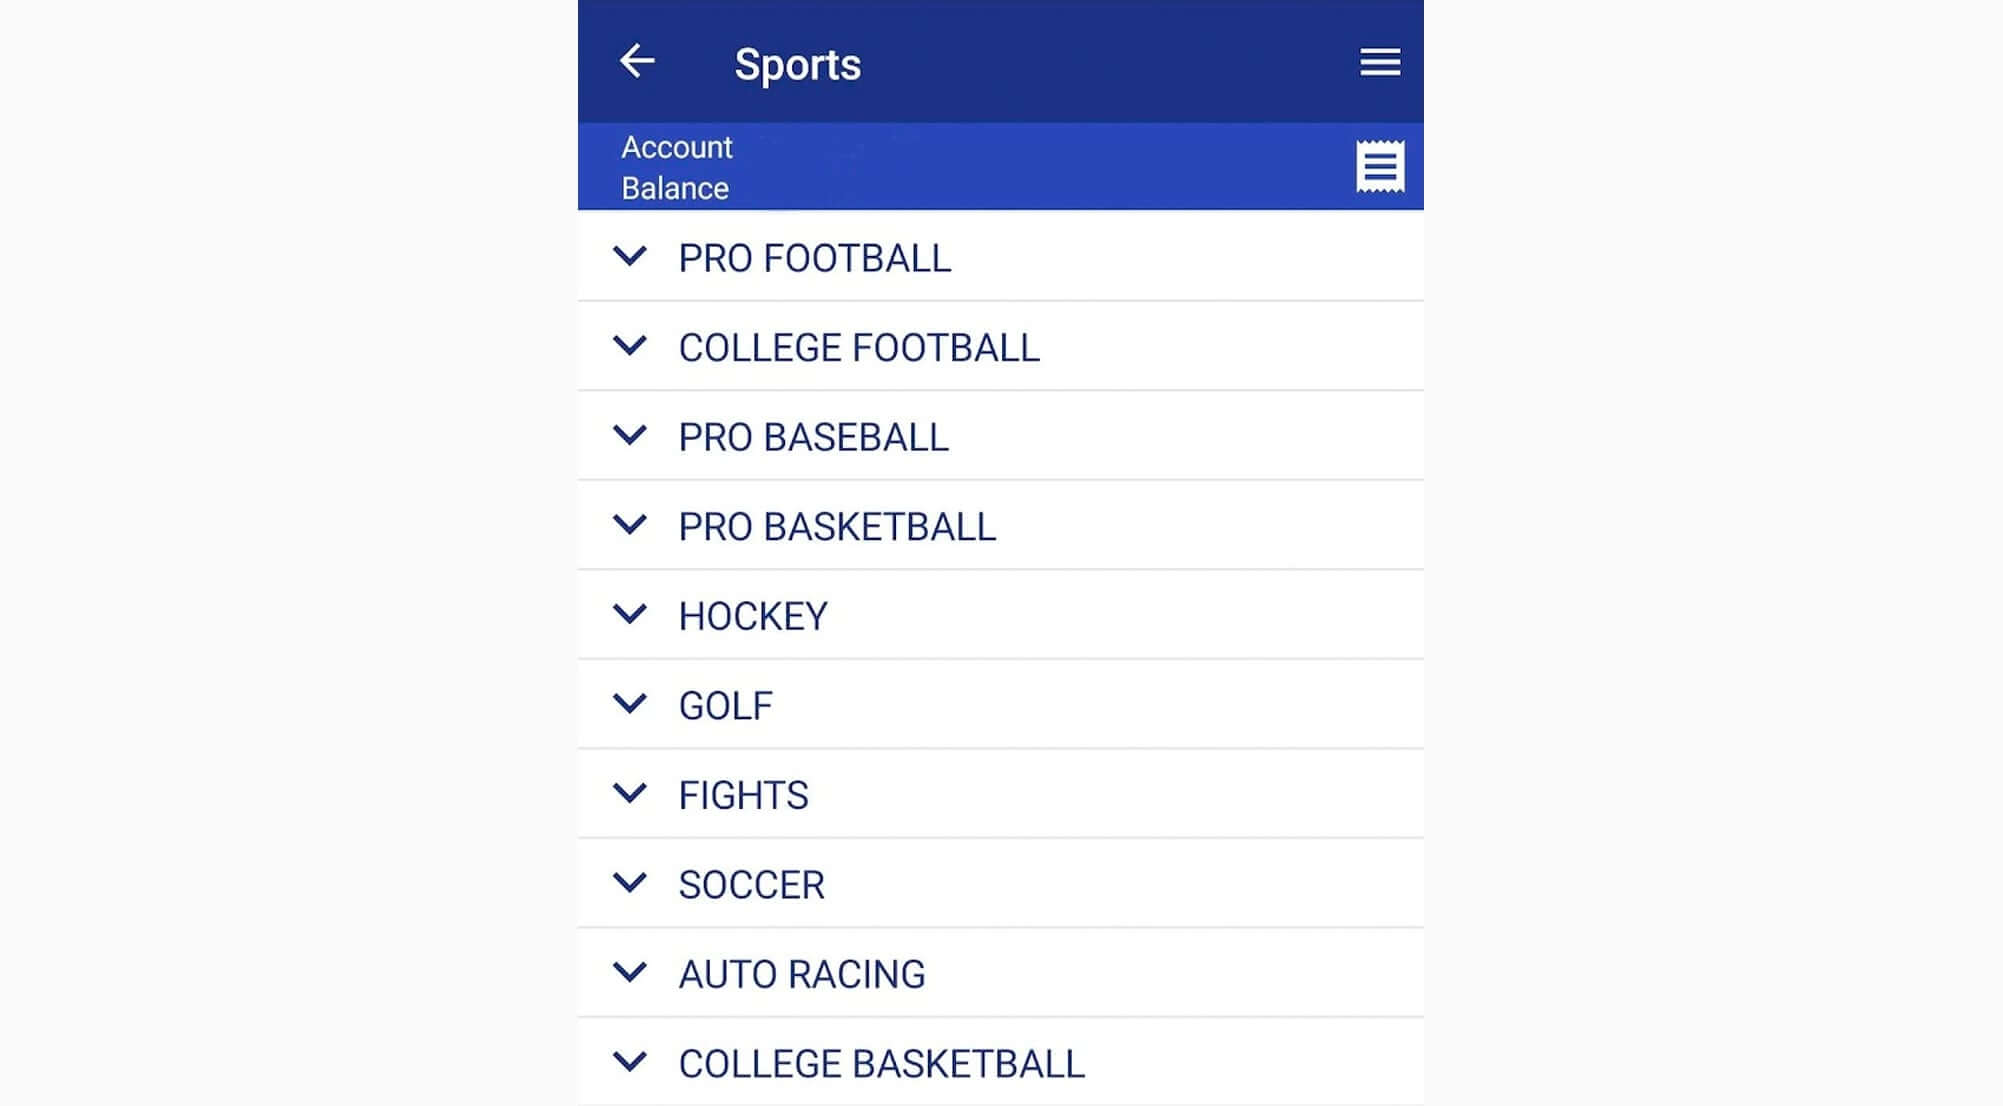
Task: Tap the back arrow in the header
Action: point(637,61)
